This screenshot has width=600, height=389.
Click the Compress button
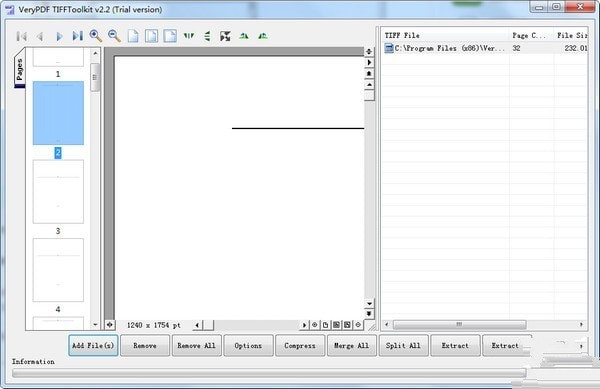(x=300, y=345)
